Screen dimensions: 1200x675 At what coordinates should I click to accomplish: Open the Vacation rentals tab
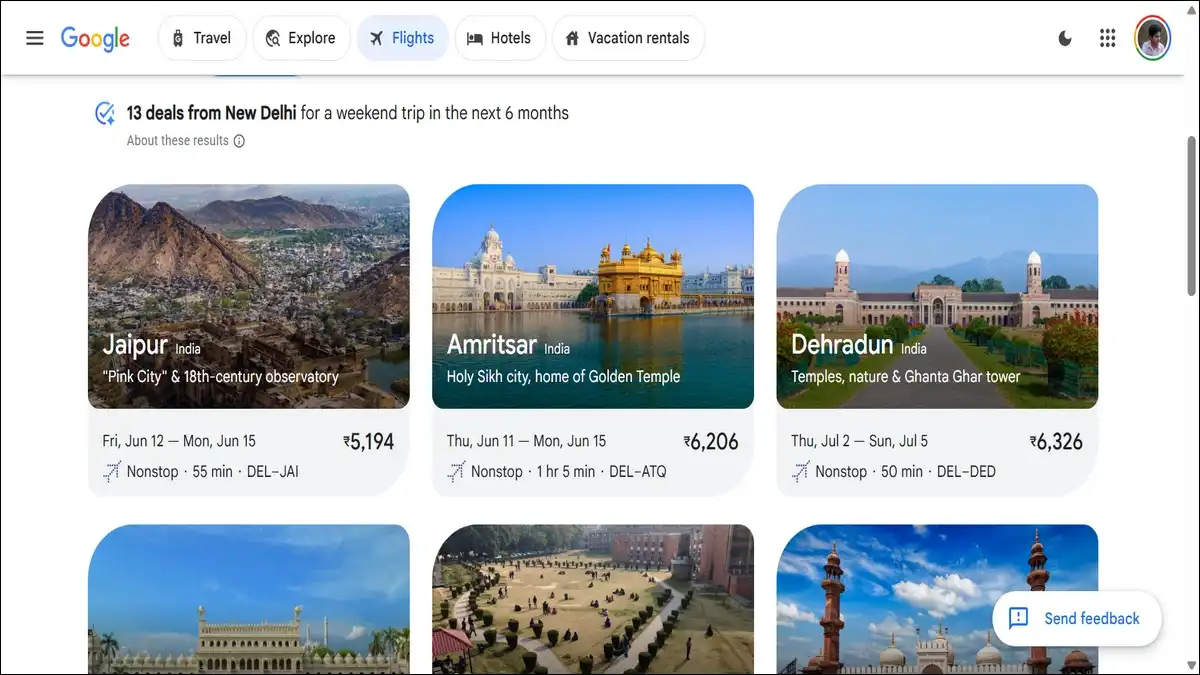pyautogui.click(x=628, y=38)
